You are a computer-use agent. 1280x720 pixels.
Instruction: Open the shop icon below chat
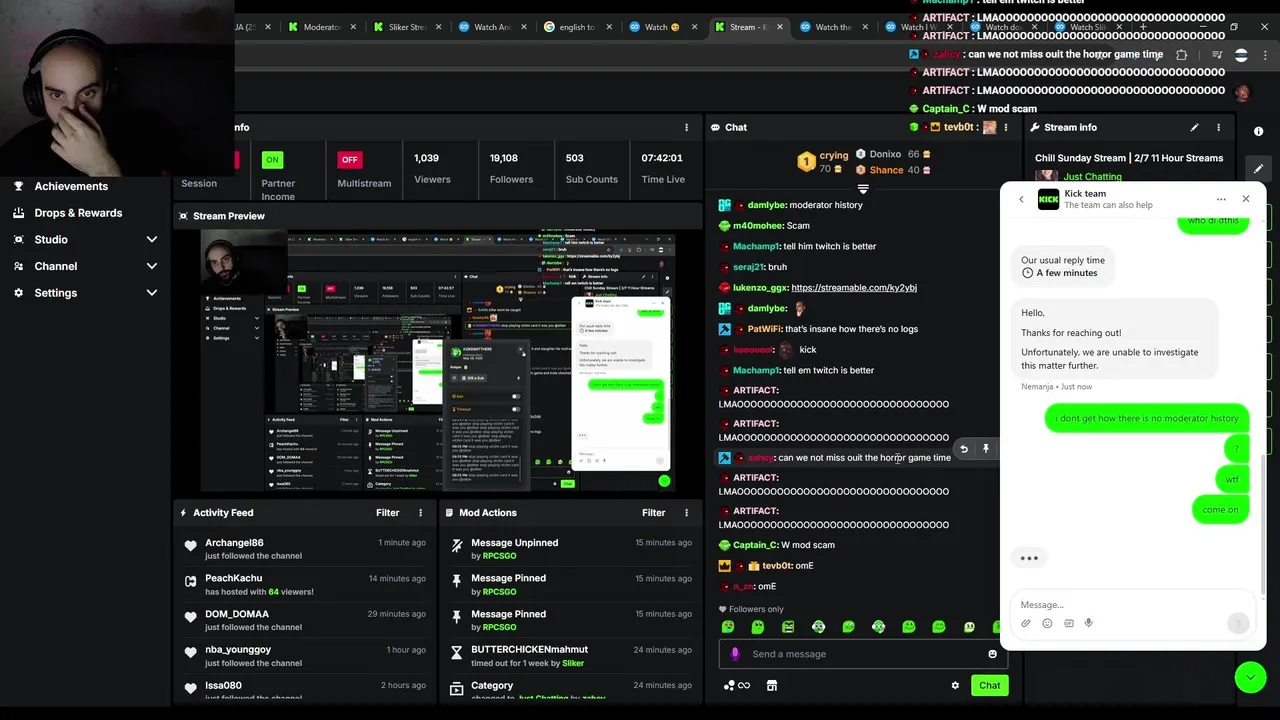771,686
